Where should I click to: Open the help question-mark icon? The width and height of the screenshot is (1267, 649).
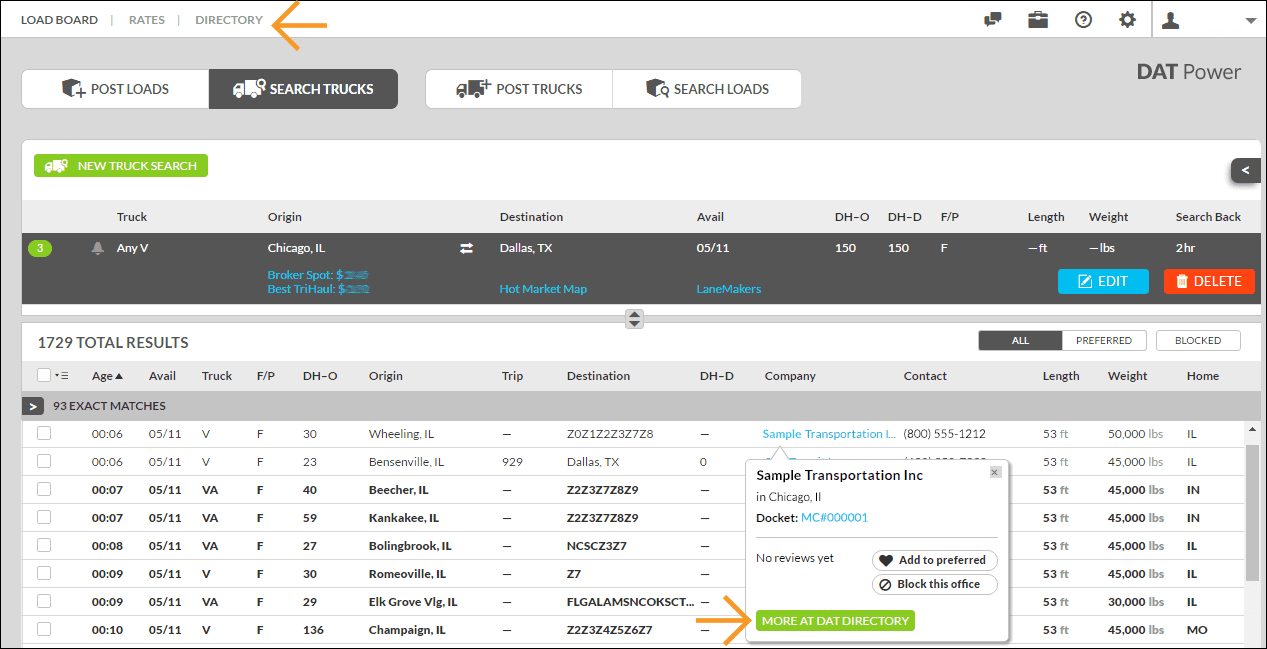click(1083, 19)
